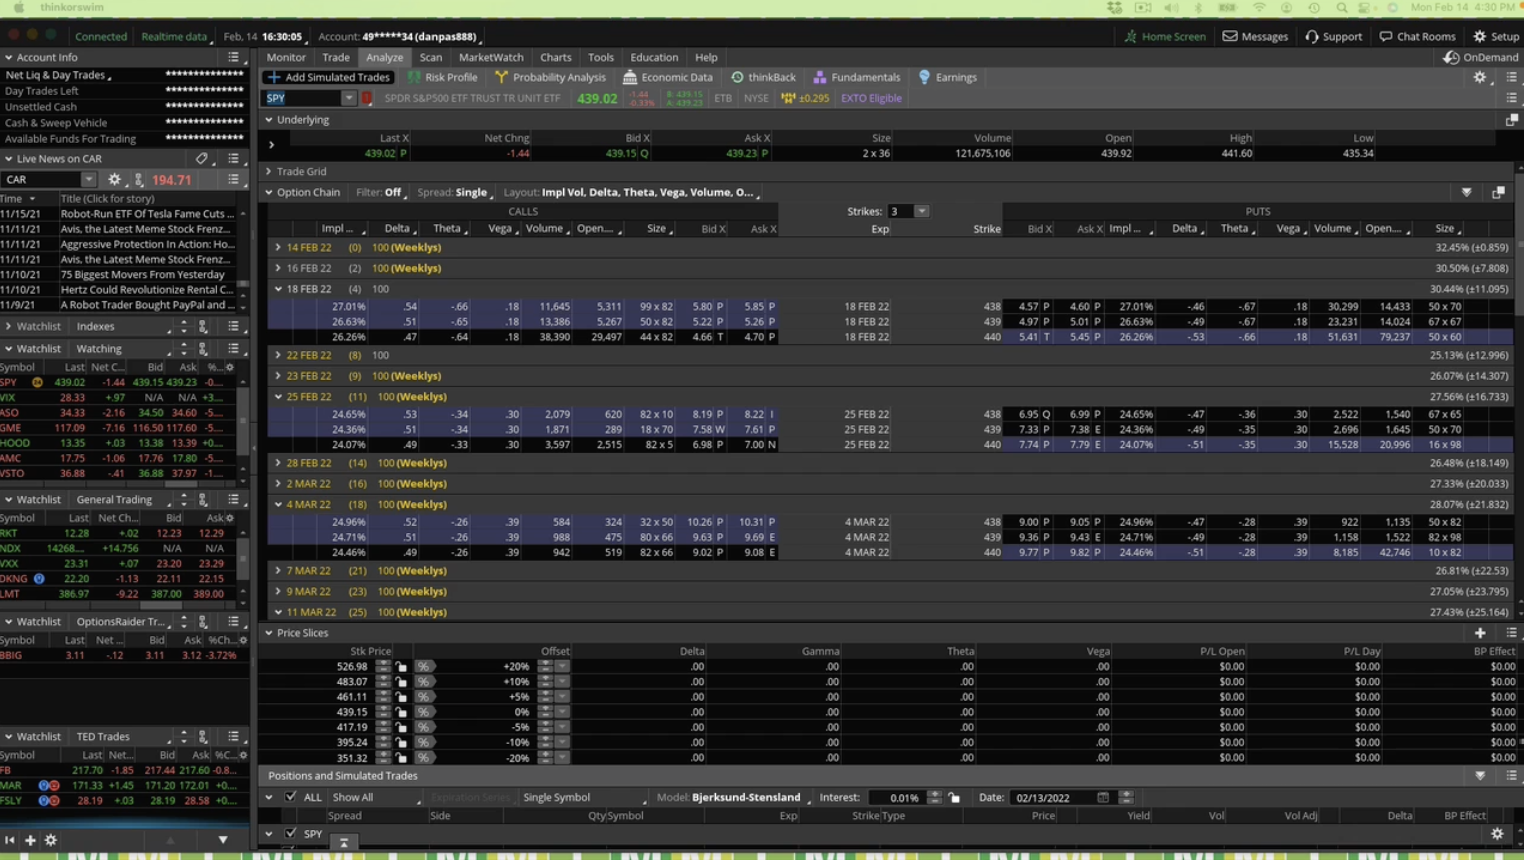Open Support headset option

coord(1334,36)
